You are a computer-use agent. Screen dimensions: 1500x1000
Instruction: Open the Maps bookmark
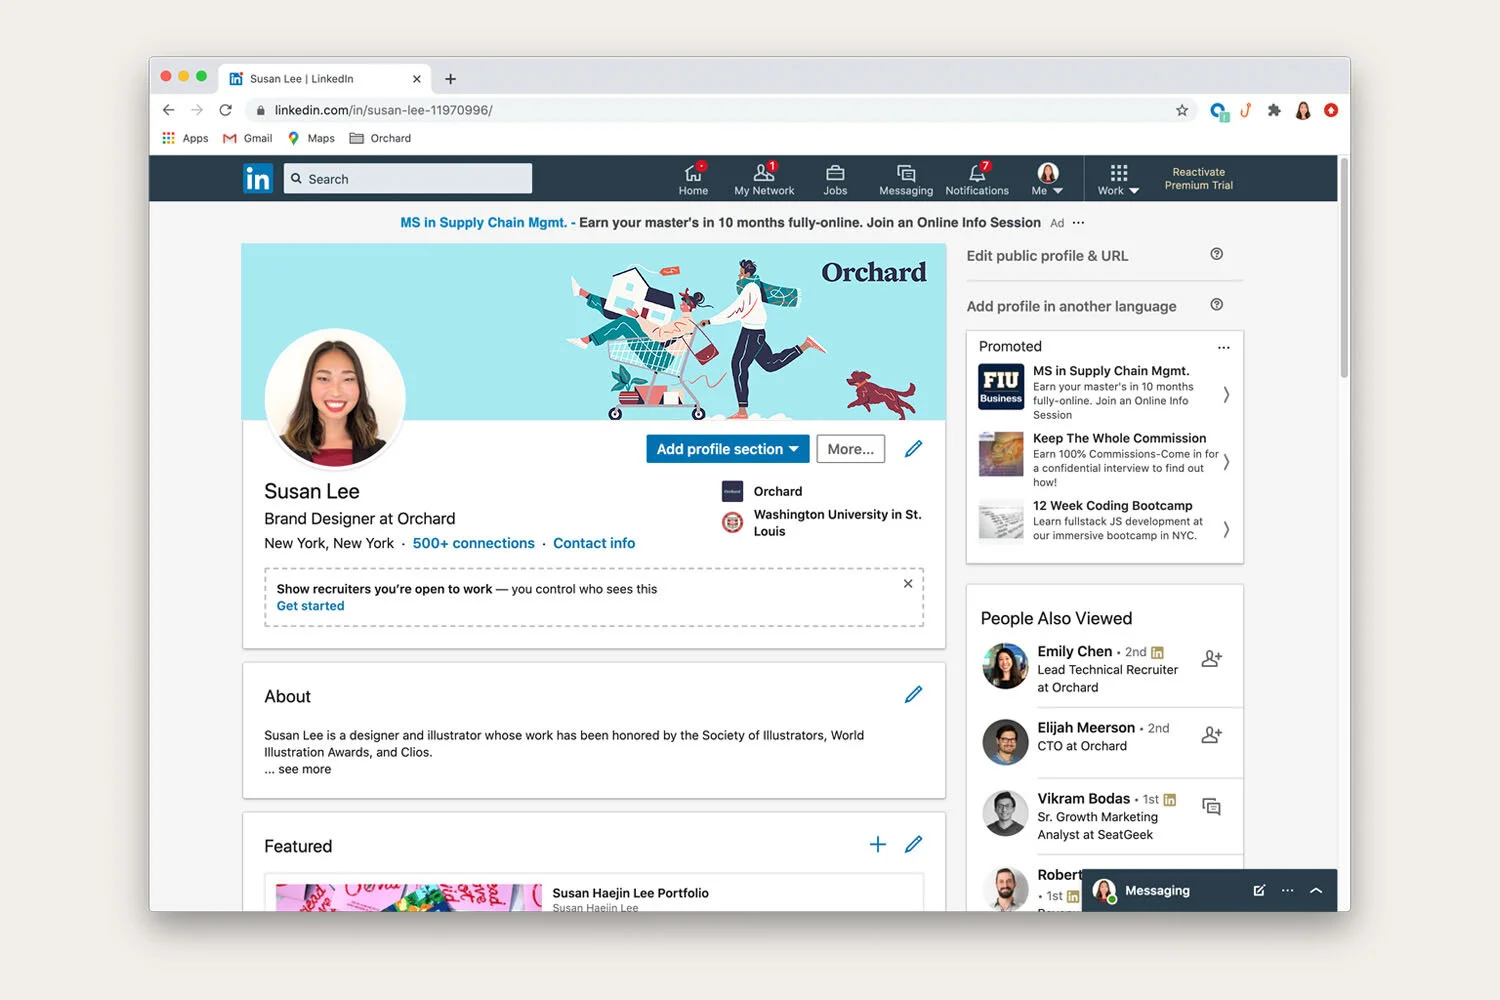pyautogui.click(x=311, y=138)
